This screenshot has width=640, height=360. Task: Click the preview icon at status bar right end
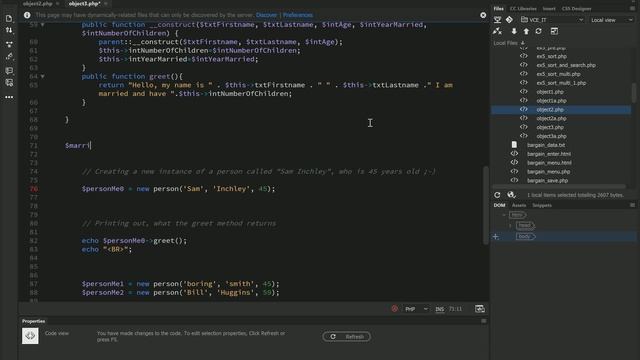point(480,309)
